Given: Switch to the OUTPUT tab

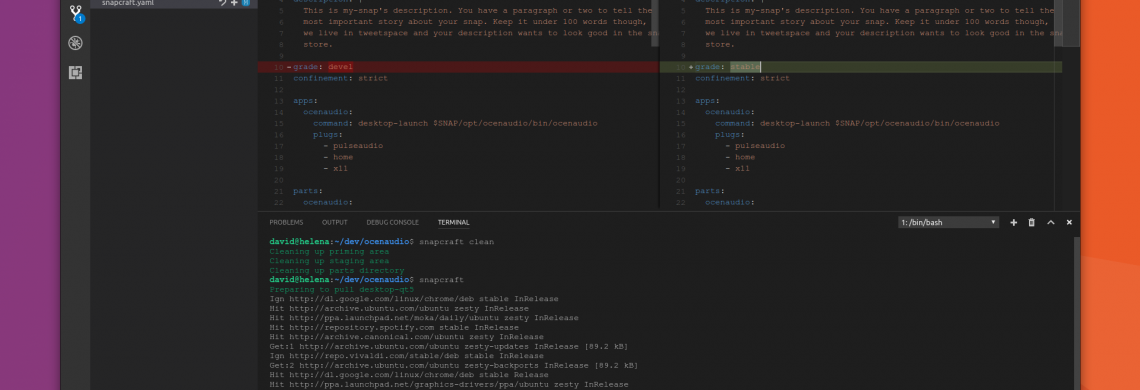Looking at the screenshot, I should point(334,223).
